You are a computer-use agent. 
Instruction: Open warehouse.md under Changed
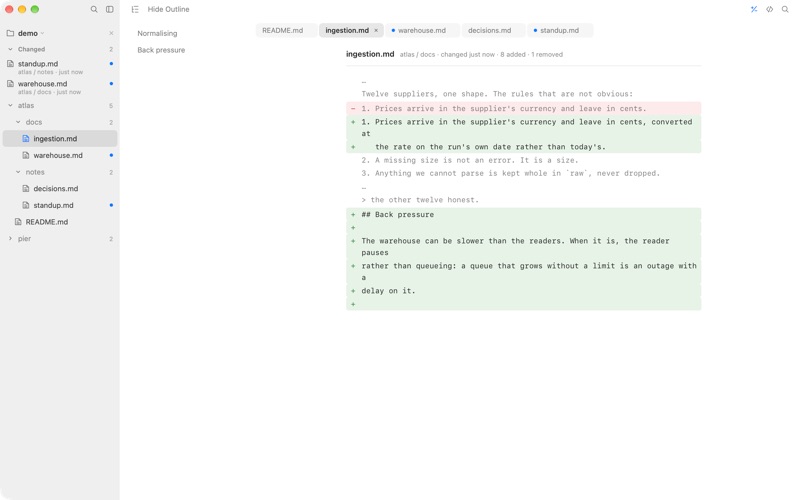(x=60, y=87)
